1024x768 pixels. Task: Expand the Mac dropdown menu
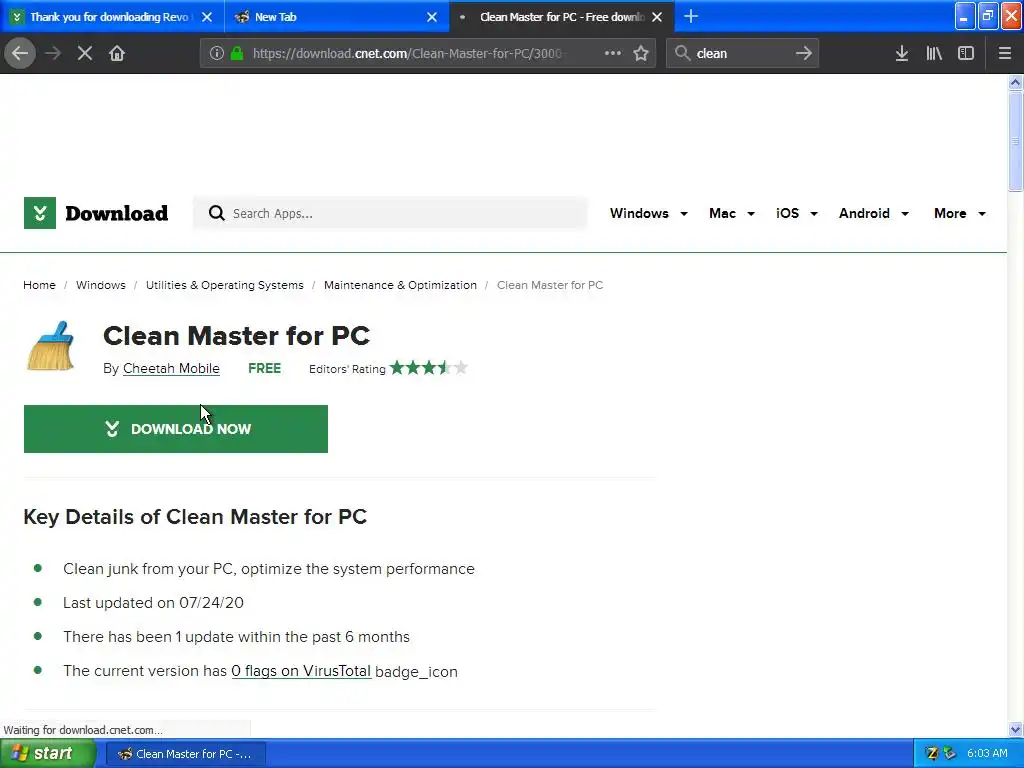click(x=731, y=214)
